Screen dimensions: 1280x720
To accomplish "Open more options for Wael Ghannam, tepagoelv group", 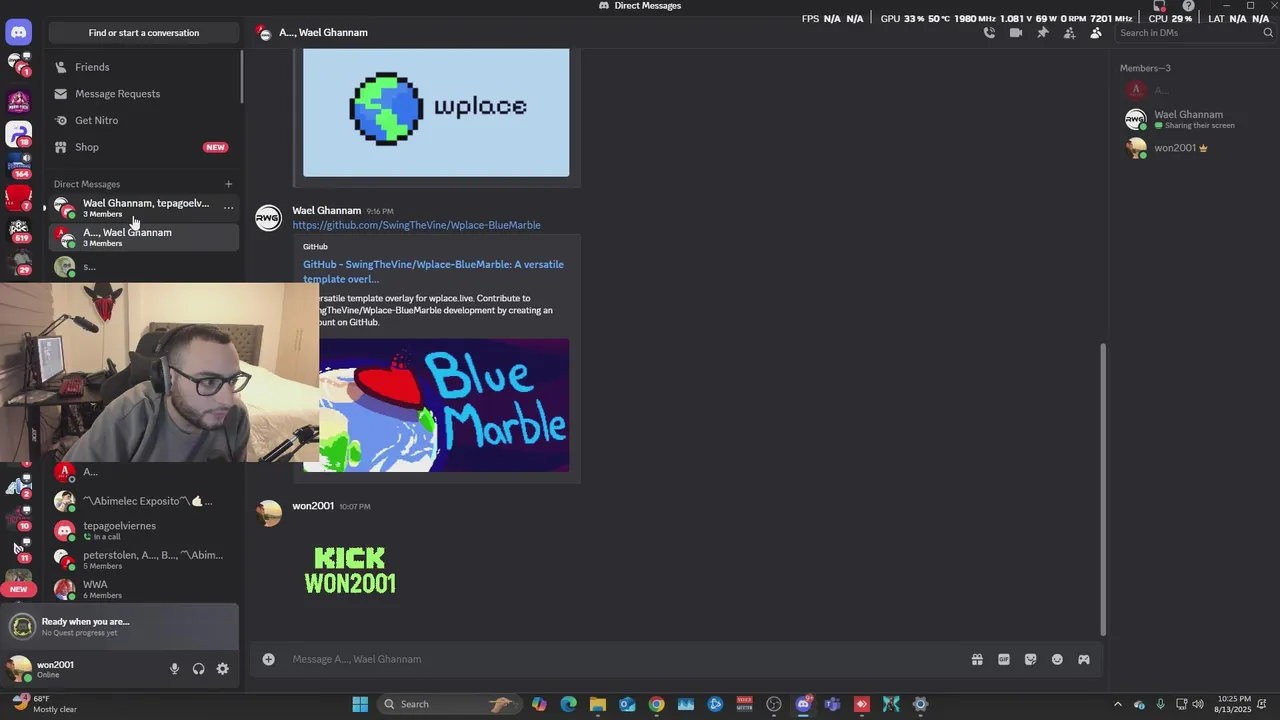I will click(228, 208).
